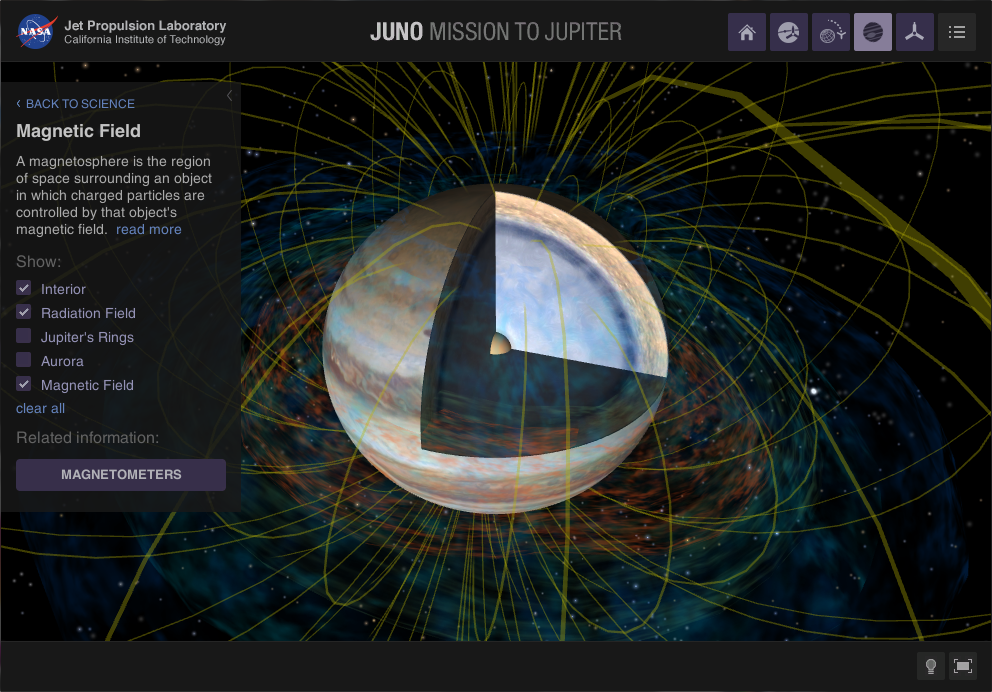Select the Jupiter science section icon

point(872,32)
